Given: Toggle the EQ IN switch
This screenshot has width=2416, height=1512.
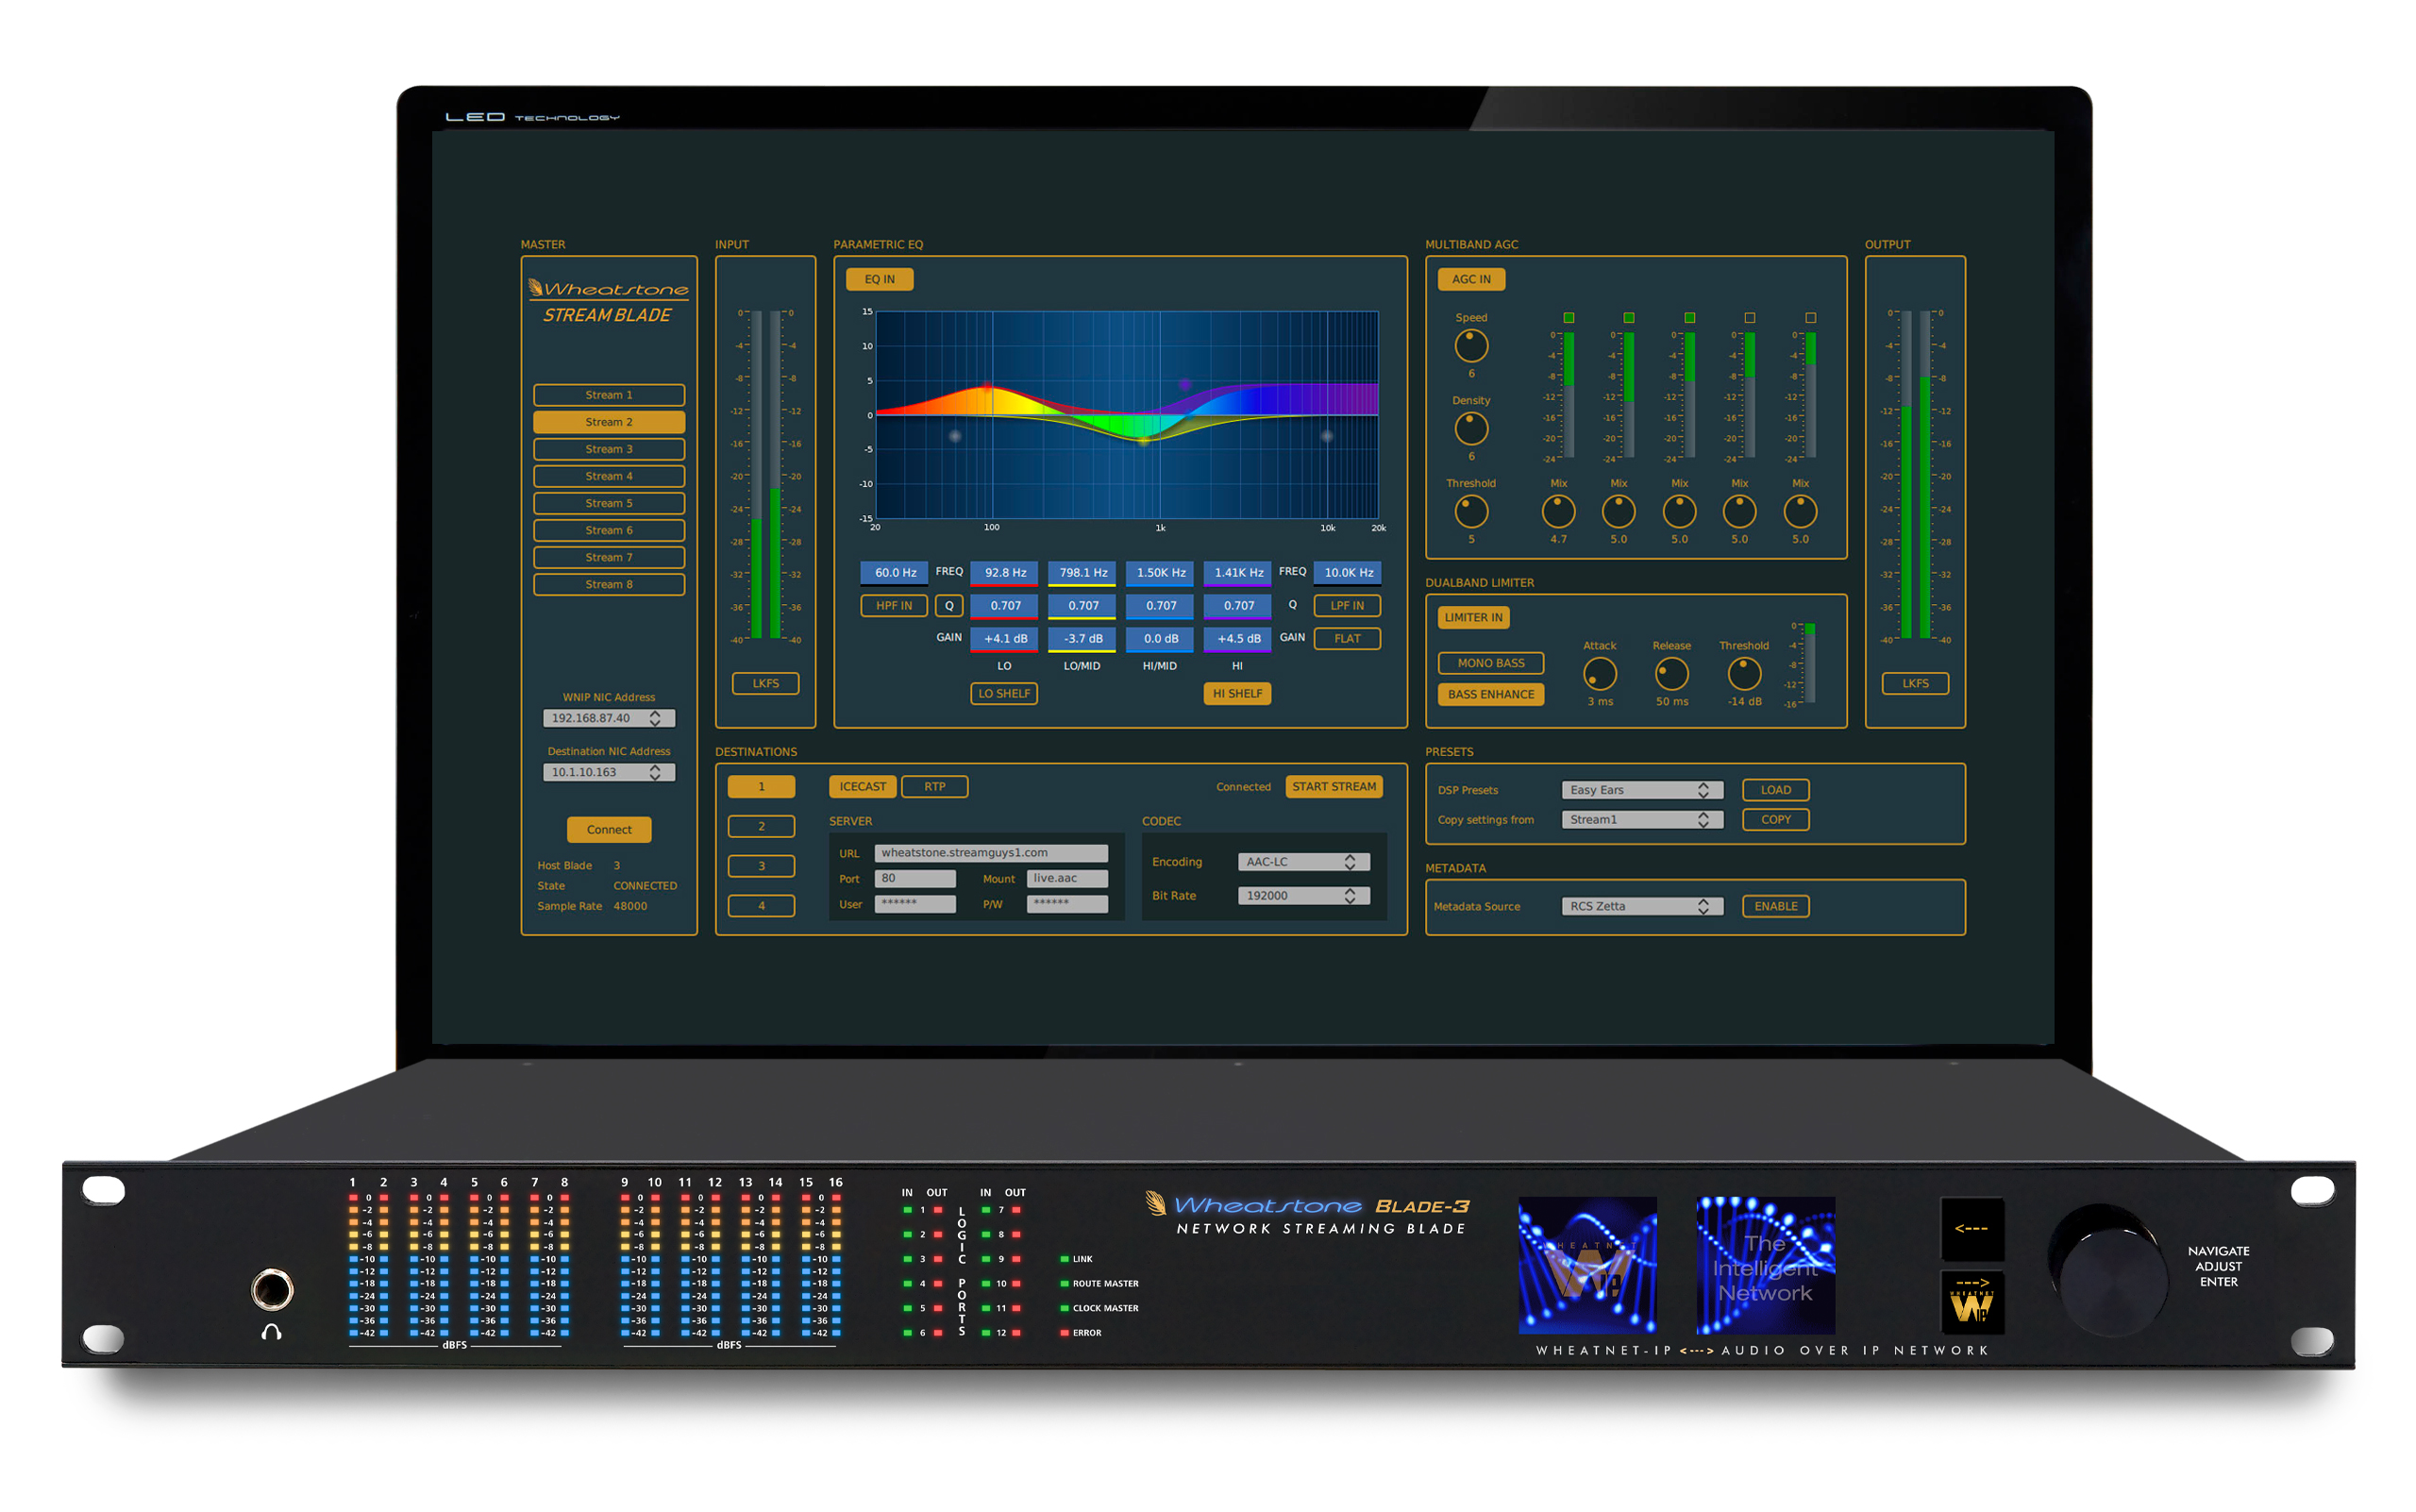Looking at the screenshot, I should click(879, 279).
